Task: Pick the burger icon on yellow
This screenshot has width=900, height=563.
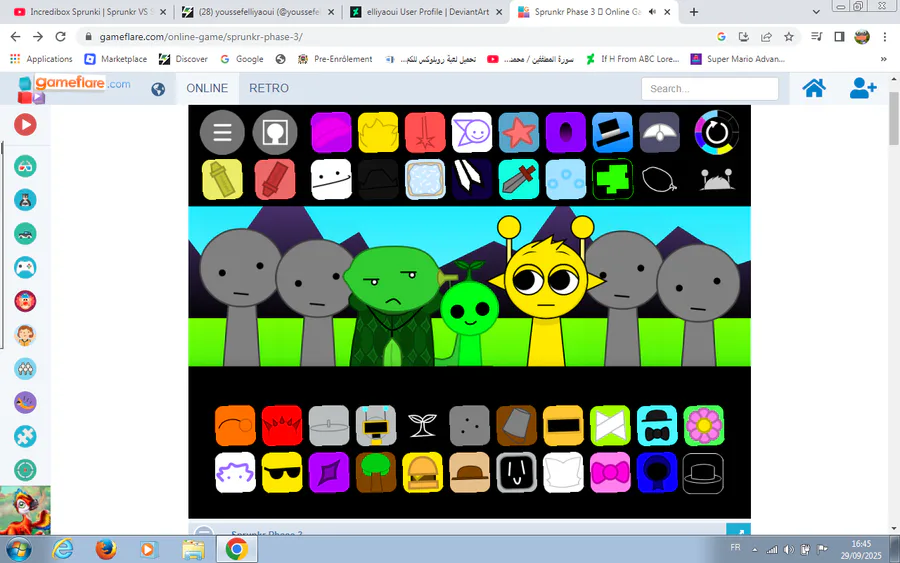Action: pyautogui.click(x=422, y=473)
